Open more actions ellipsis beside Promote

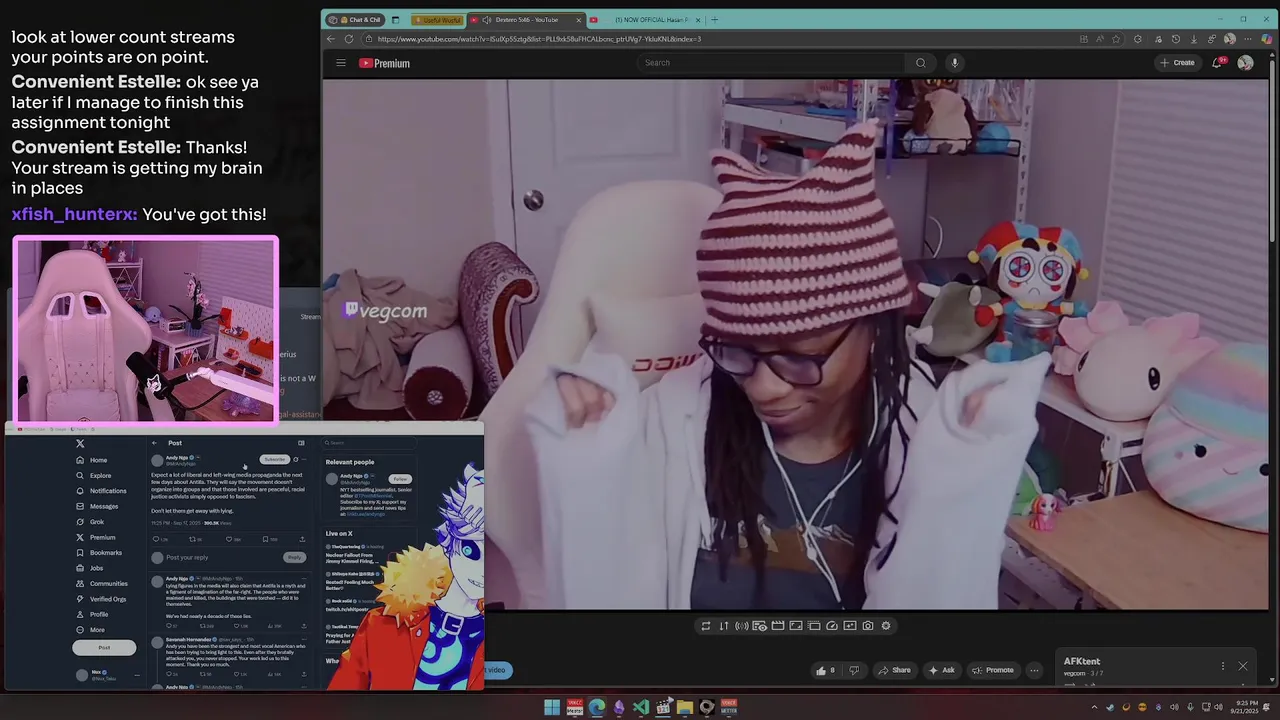pos(1035,671)
